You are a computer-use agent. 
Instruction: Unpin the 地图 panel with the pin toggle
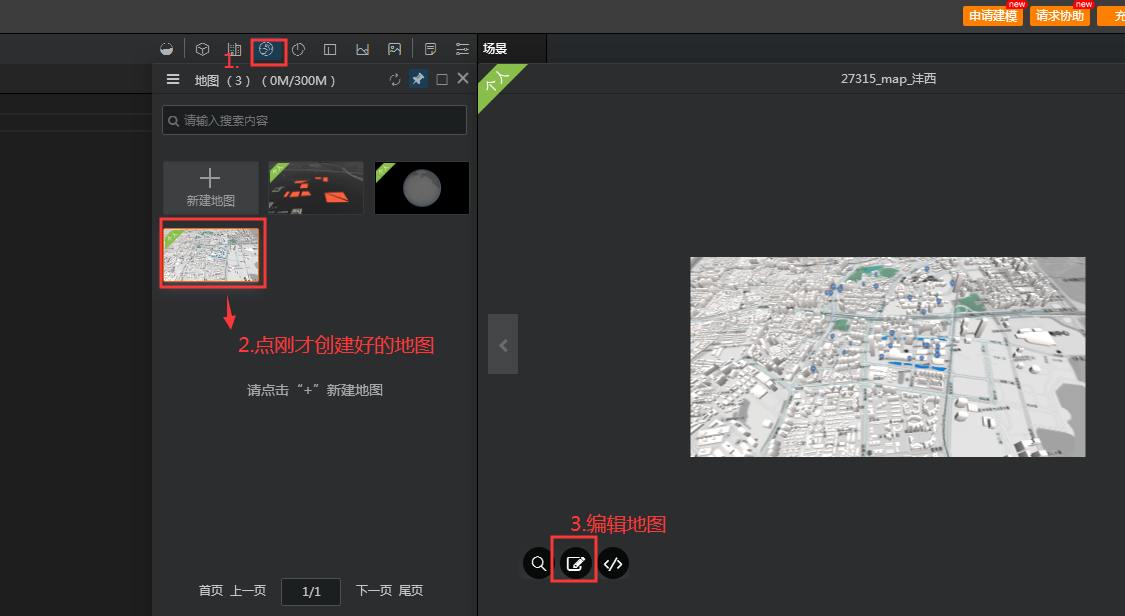pyautogui.click(x=418, y=79)
